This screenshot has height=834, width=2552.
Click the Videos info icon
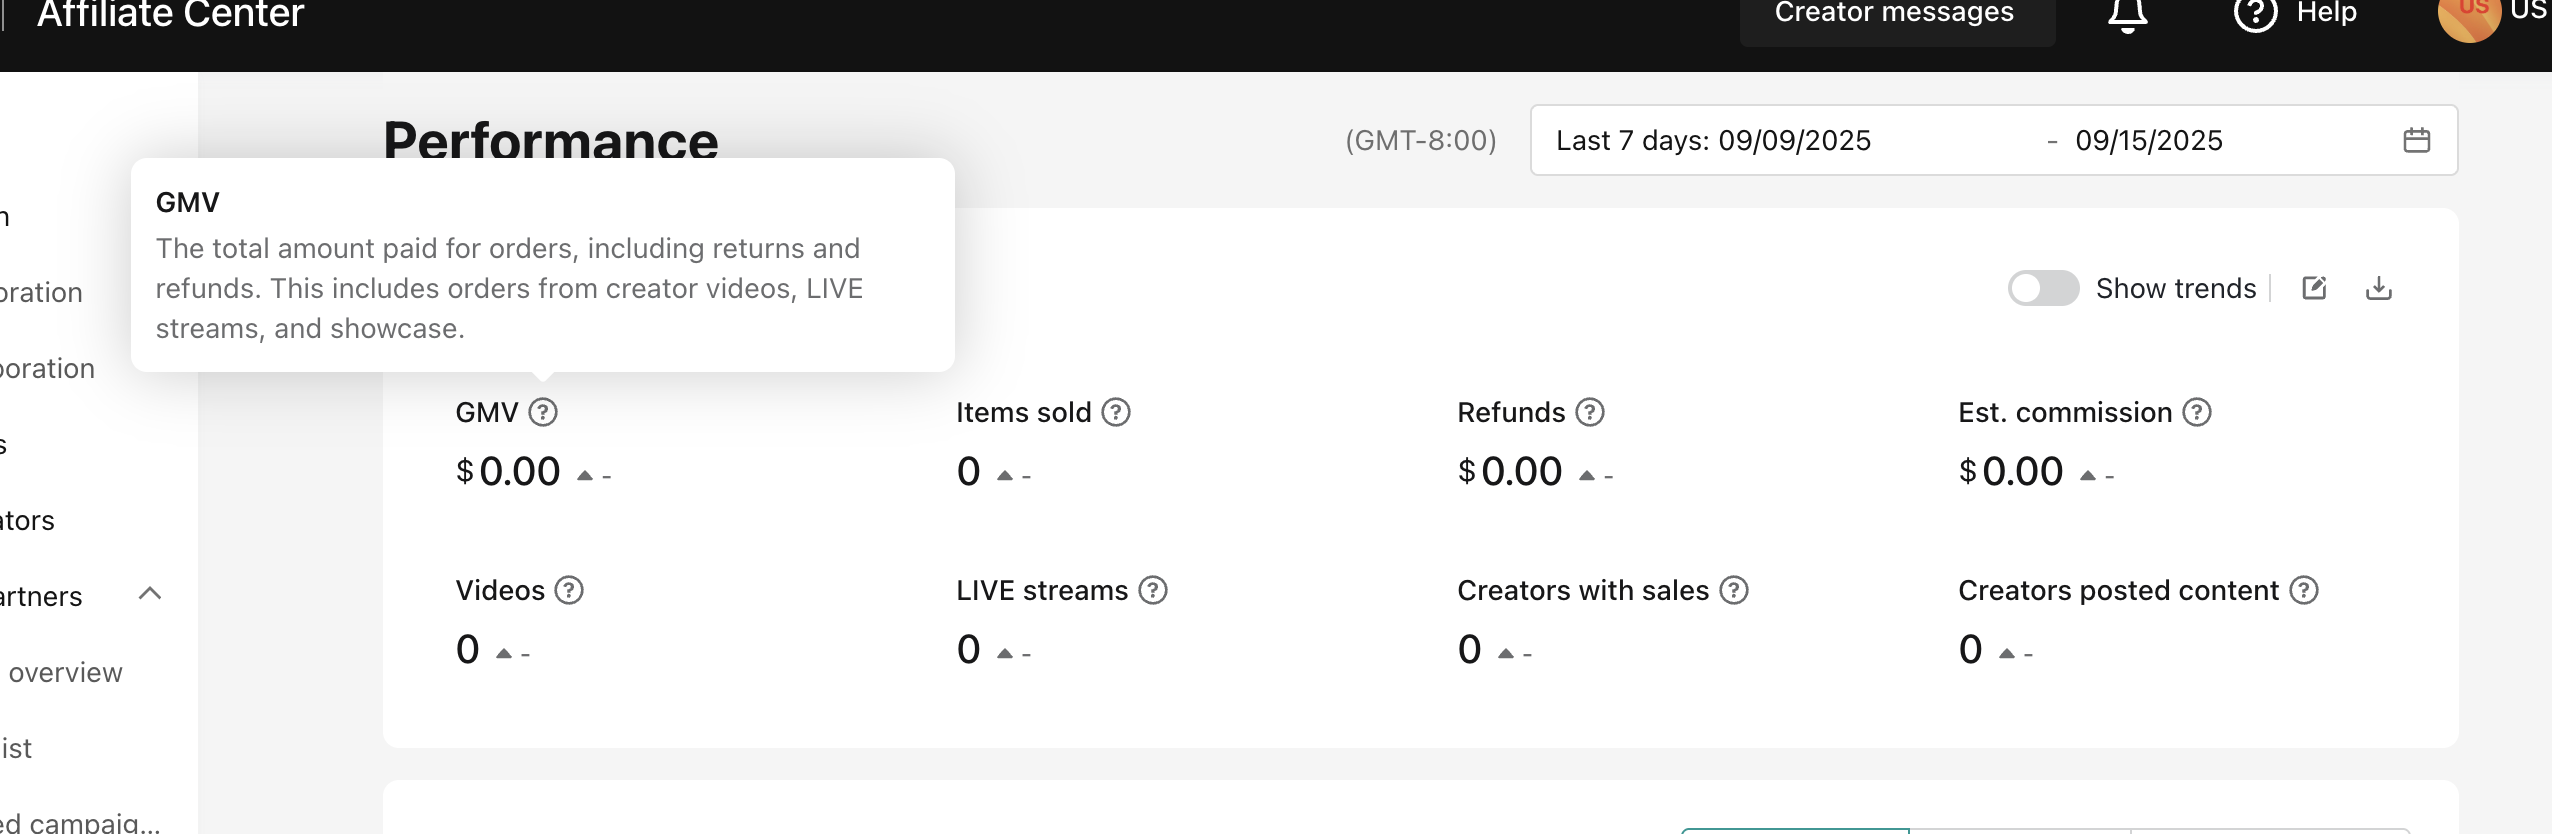(x=569, y=590)
